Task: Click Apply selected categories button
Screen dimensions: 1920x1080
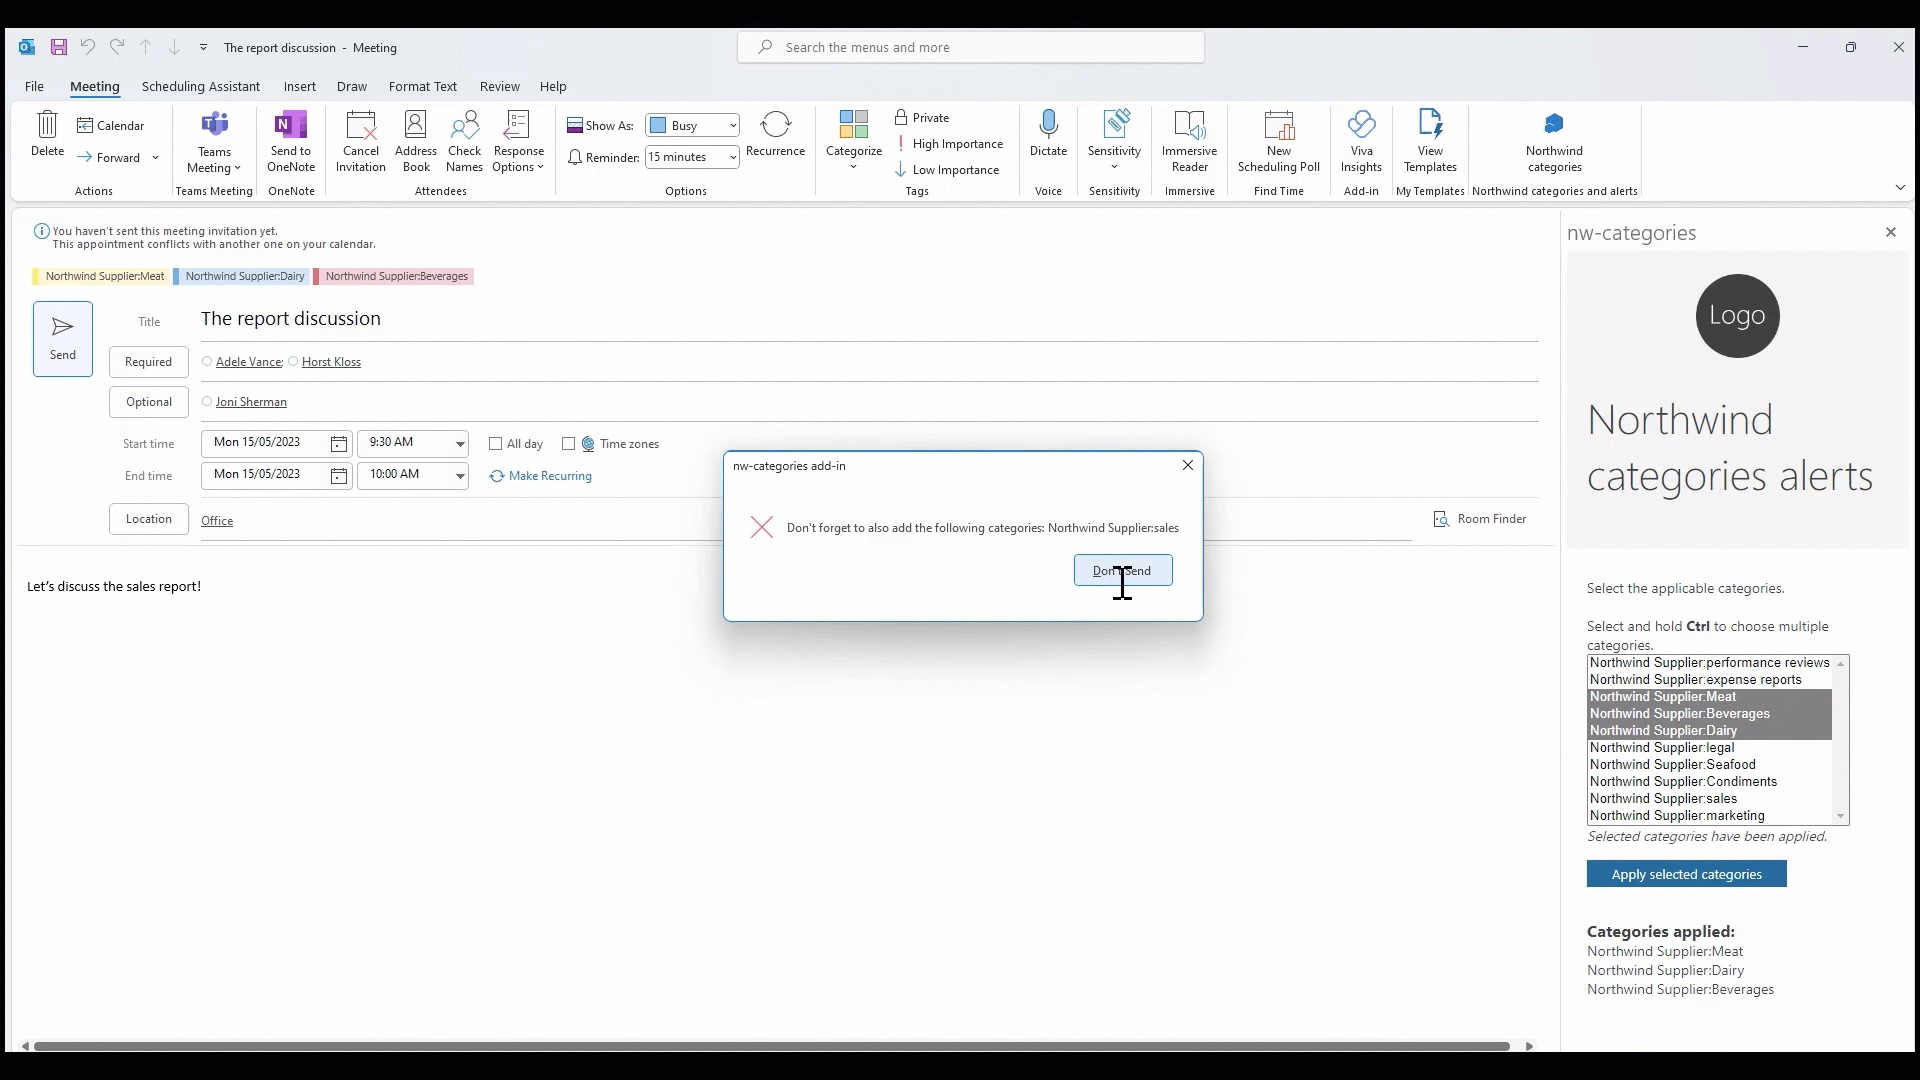Action: 1687,873
